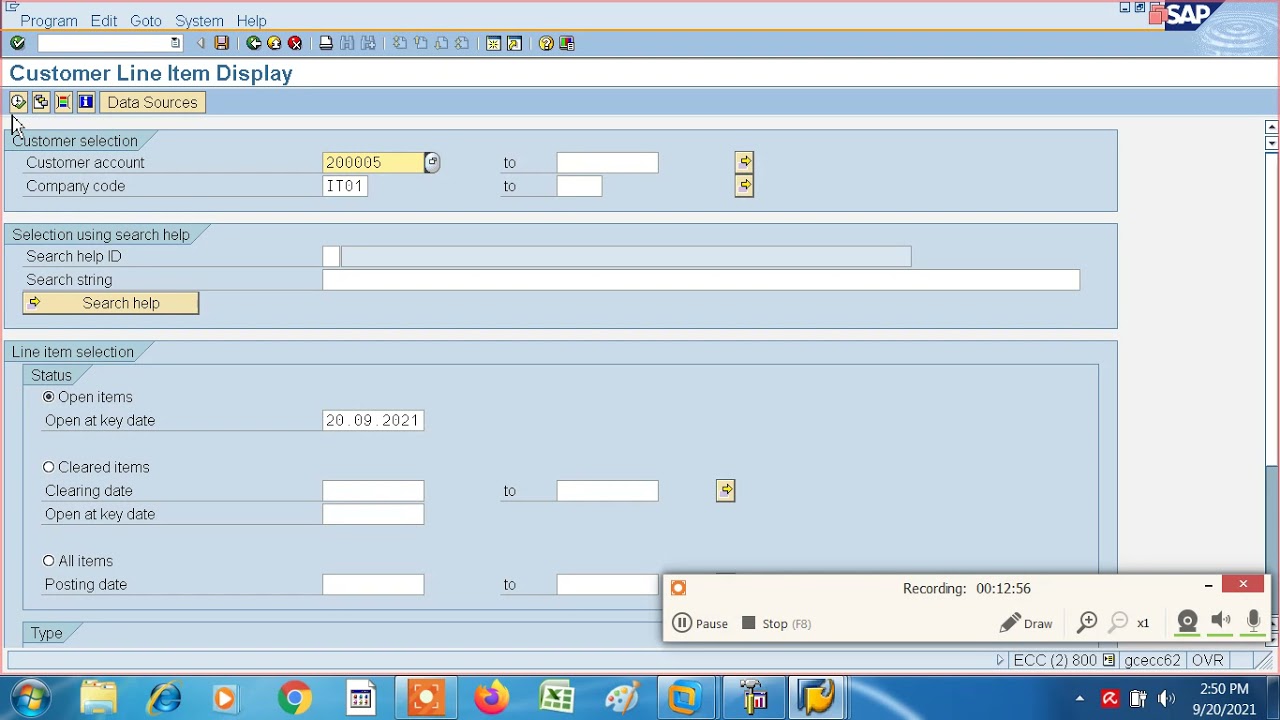Click the Customer account field containing 200005
Screen dimensions: 1280x720
coord(373,162)
